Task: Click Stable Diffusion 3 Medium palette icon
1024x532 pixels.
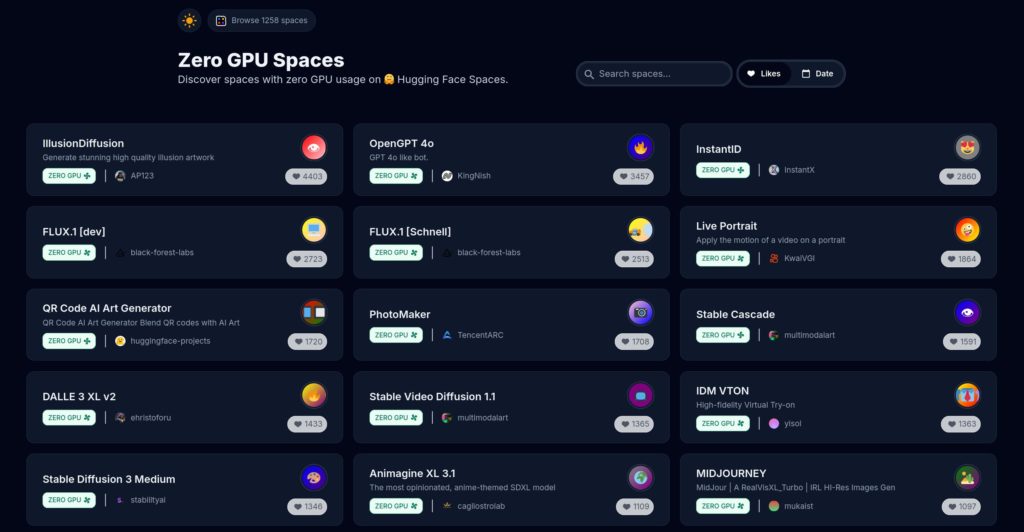Action: pos(314,478)
